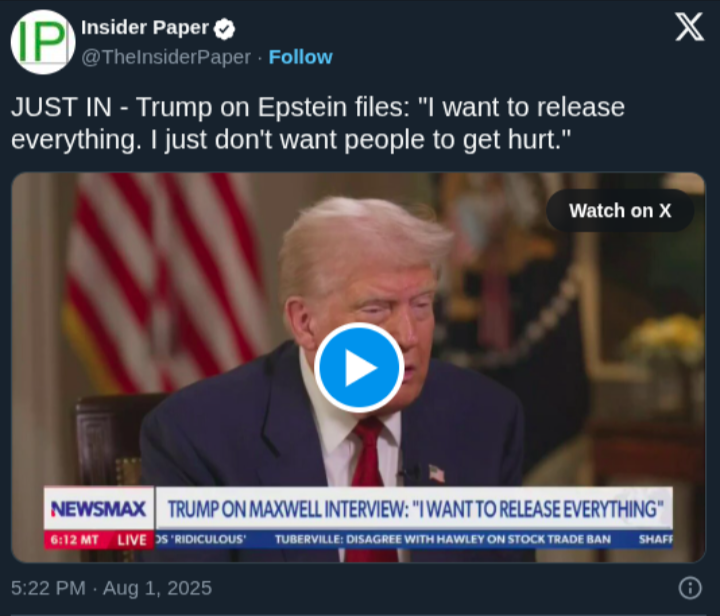The width and height of the screenshot is (720, 616).
Task: Click the blue verified checkmark badge
Action: coord(224,29)
